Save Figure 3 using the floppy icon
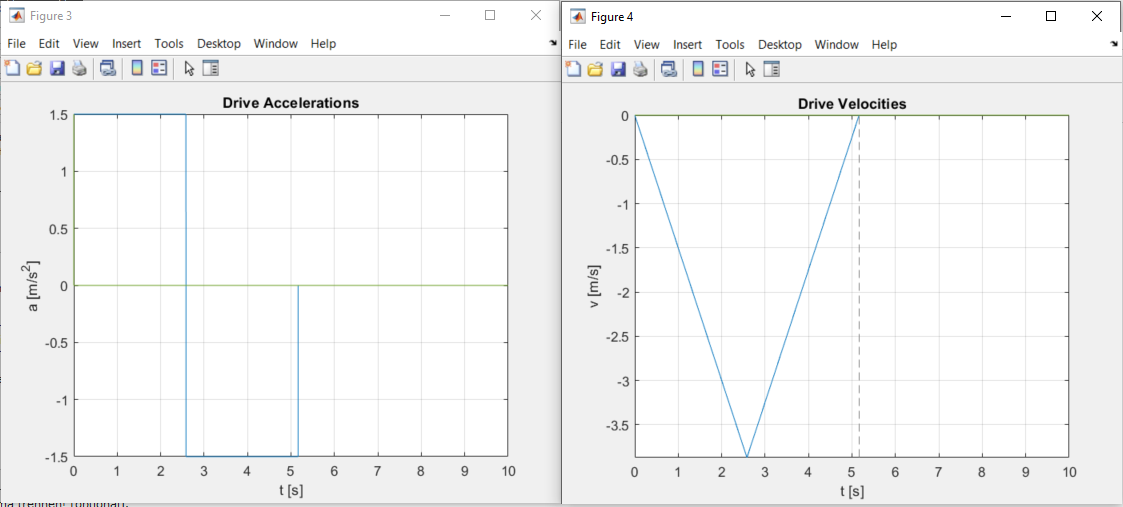1123x507 pixels. tap(57, 68)
